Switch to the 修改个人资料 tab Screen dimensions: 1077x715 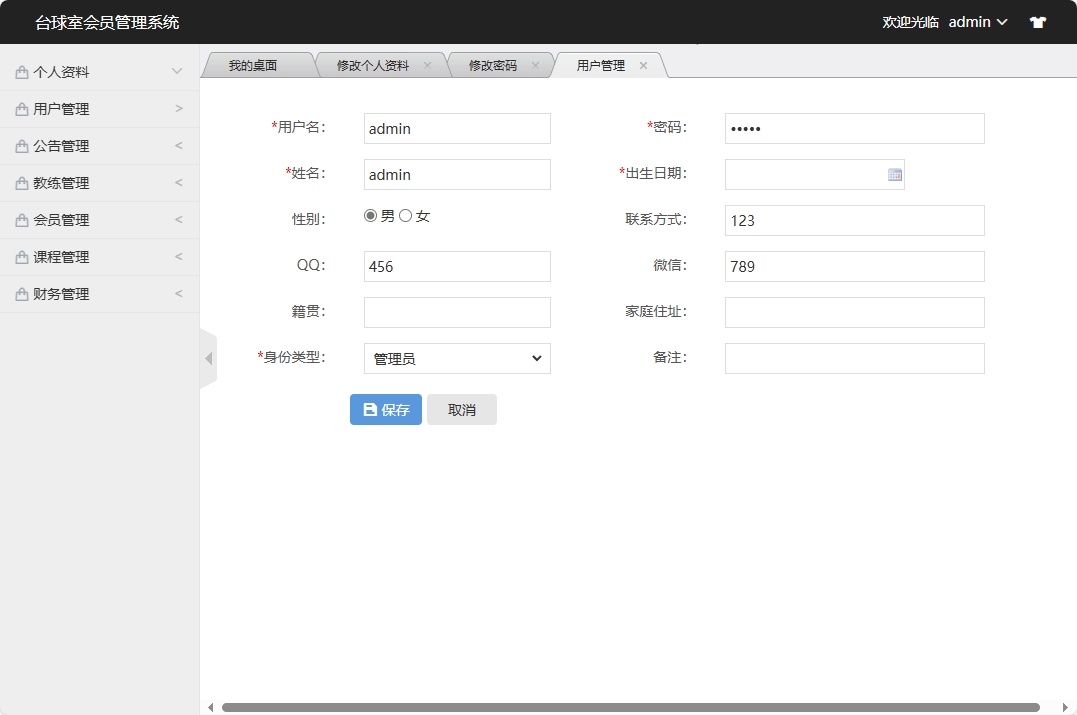[x=370, y=63]
